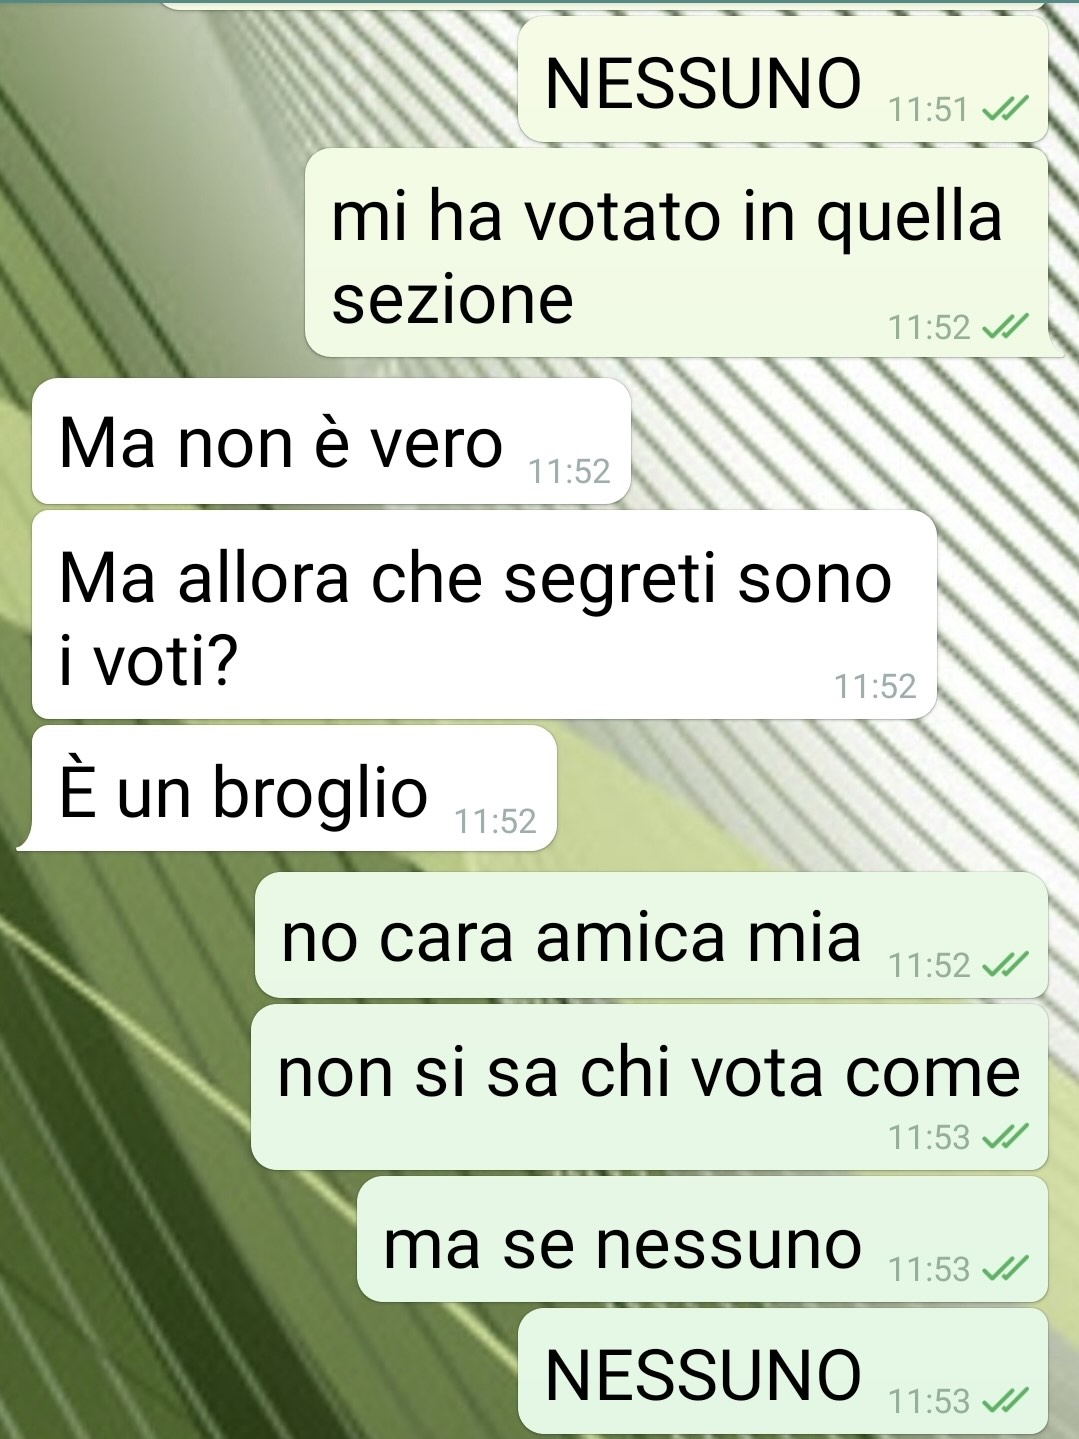Viewport: 1079px width, 1439px height.
Task: Tap read checkmarks on 'no cara amica mia'
Action: click(1004, 965)
